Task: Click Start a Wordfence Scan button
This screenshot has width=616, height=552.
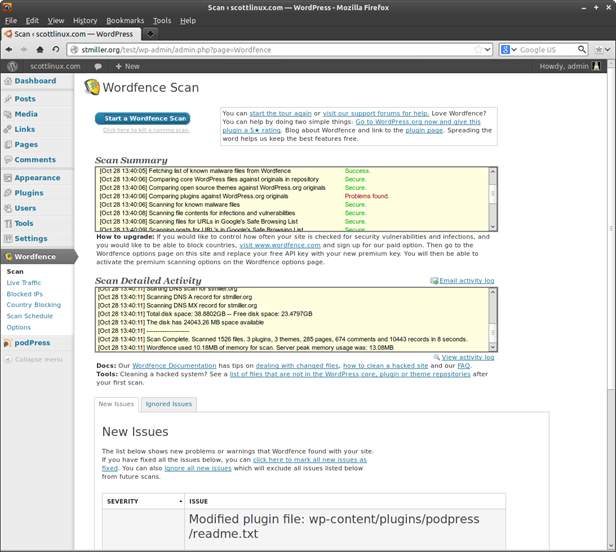Action: coord(142,118)
